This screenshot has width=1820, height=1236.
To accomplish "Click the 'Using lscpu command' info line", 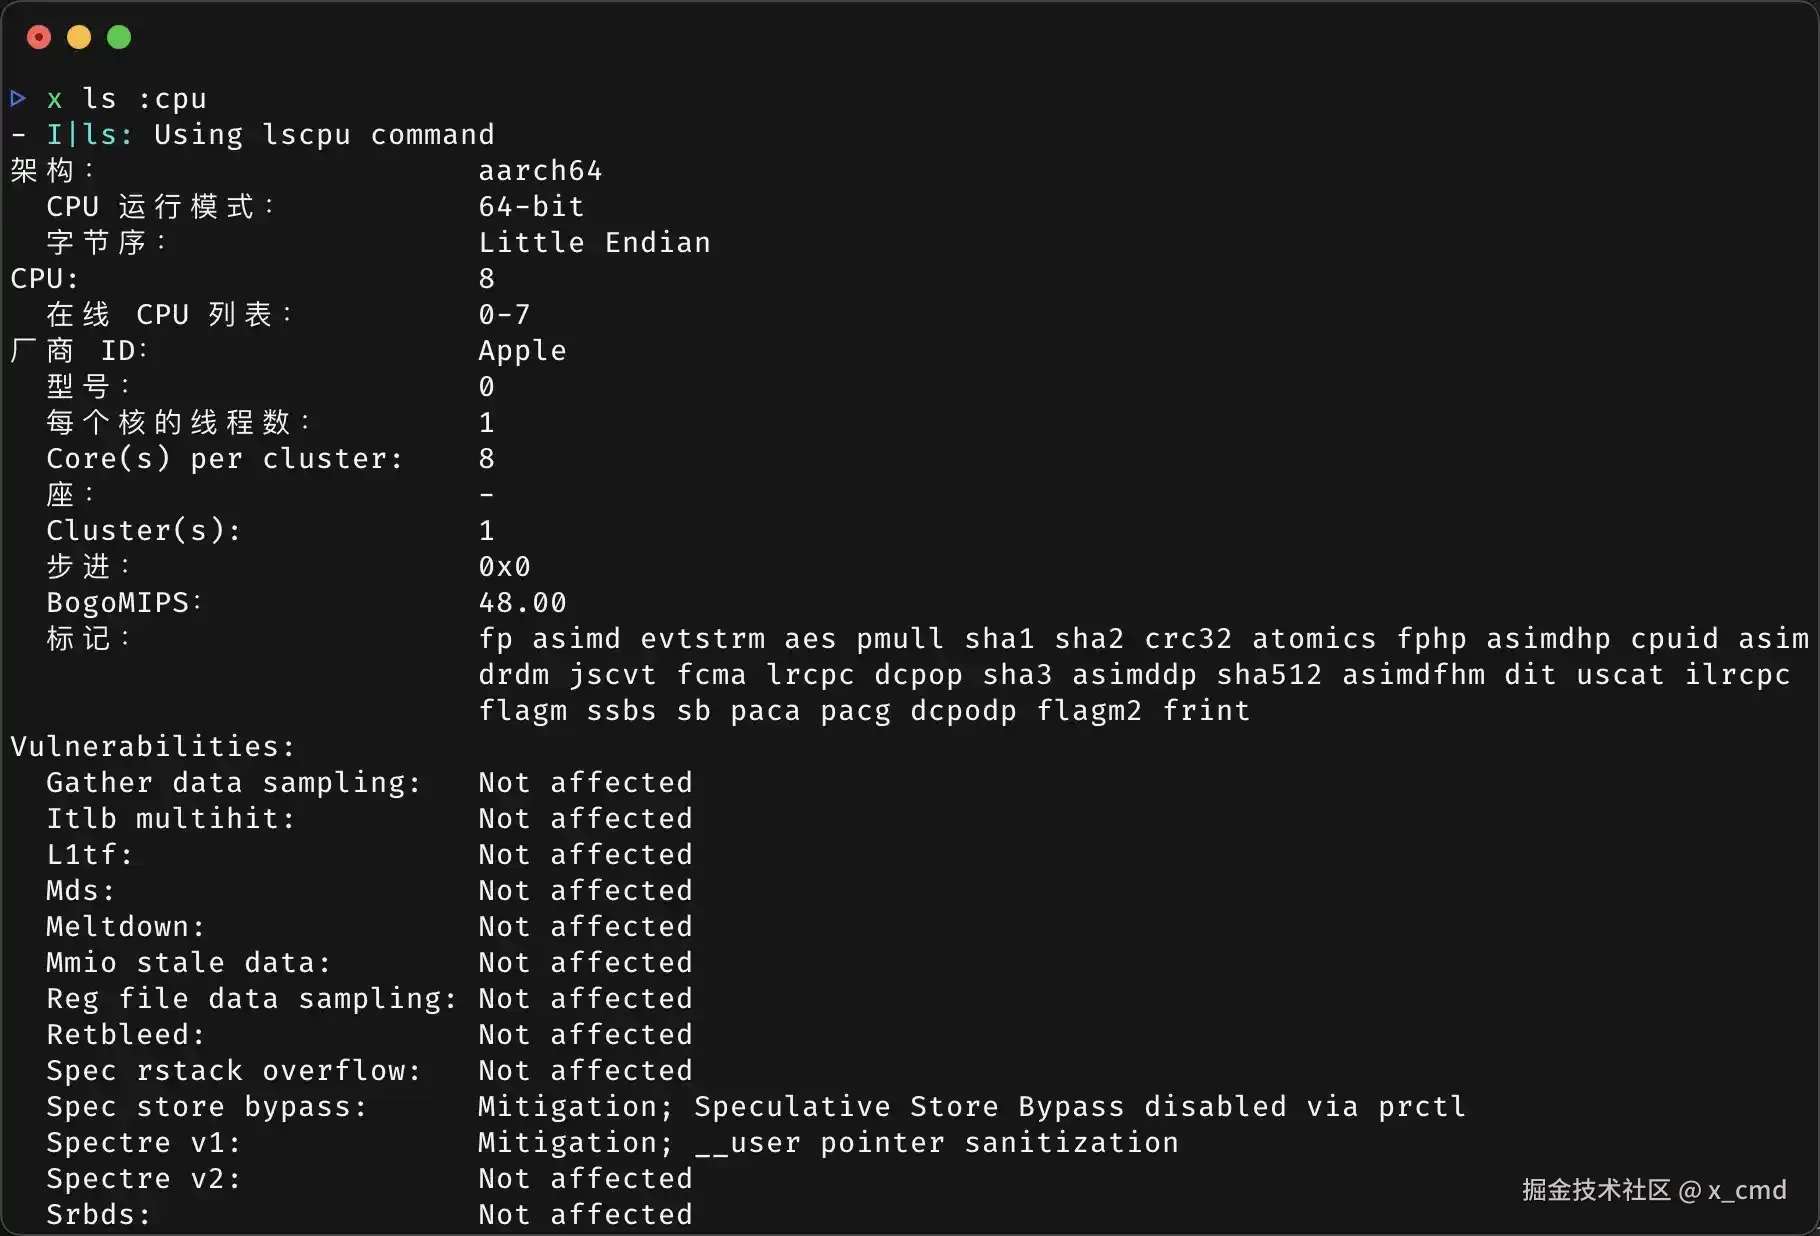I will 323,135.
